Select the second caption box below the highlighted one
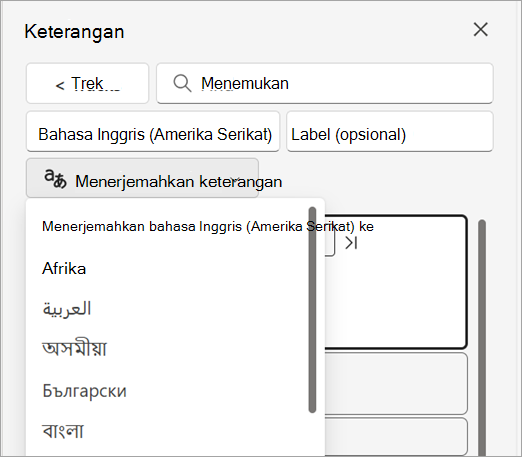Screen dimensions: 522x457 [x=396, y=383]
